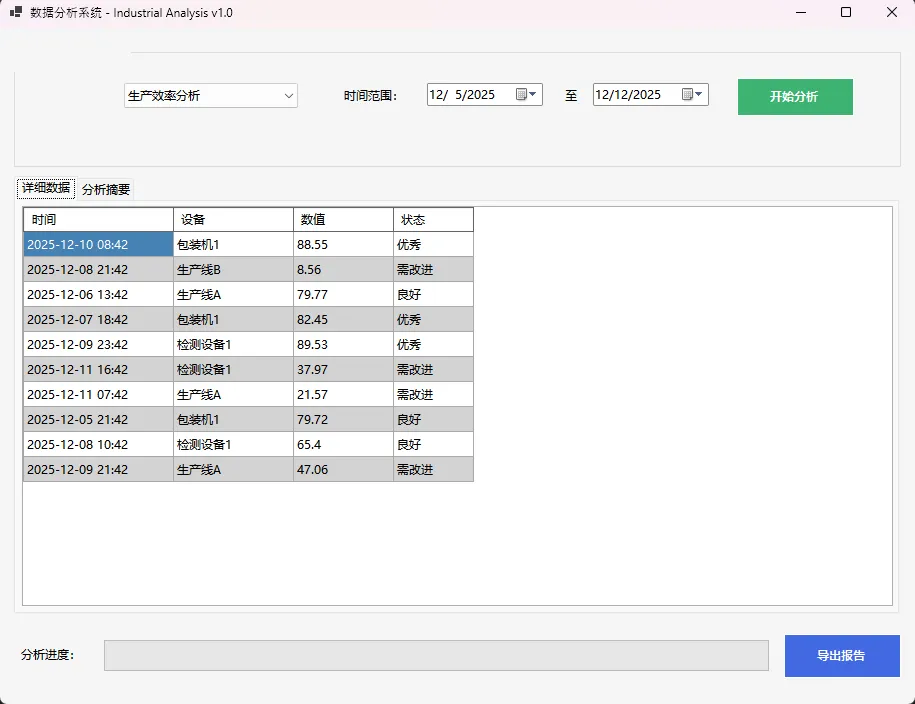Click the analysis progress bar
Image resolution: width=915 pixels, height=704 pixels.
pos(436,656)
